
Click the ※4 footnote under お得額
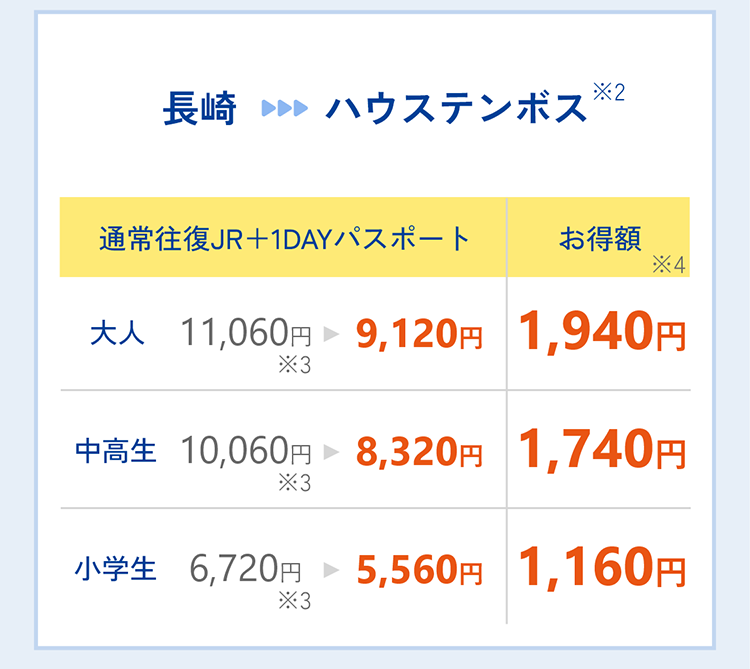point(669,264)
